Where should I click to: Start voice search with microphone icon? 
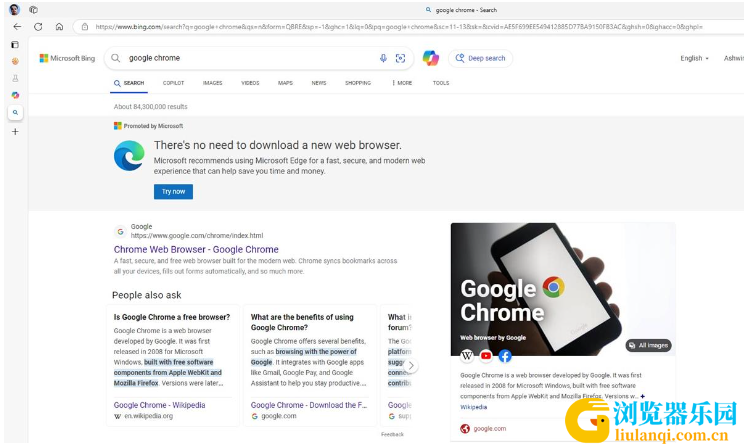coord(383,58)
